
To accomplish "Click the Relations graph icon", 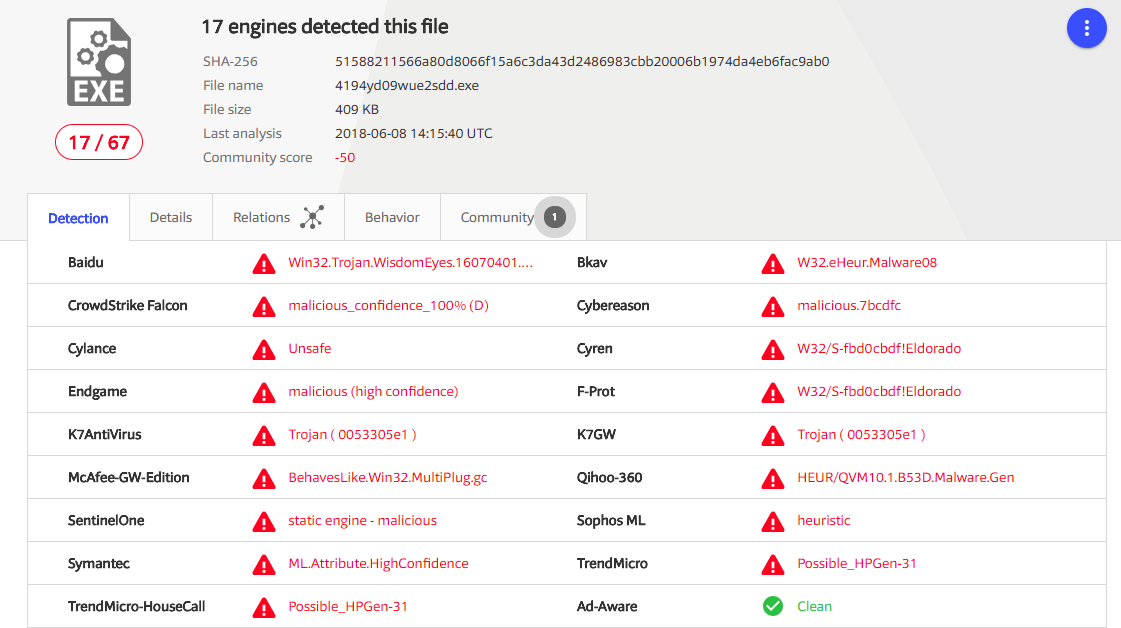I will coord(312,217).
